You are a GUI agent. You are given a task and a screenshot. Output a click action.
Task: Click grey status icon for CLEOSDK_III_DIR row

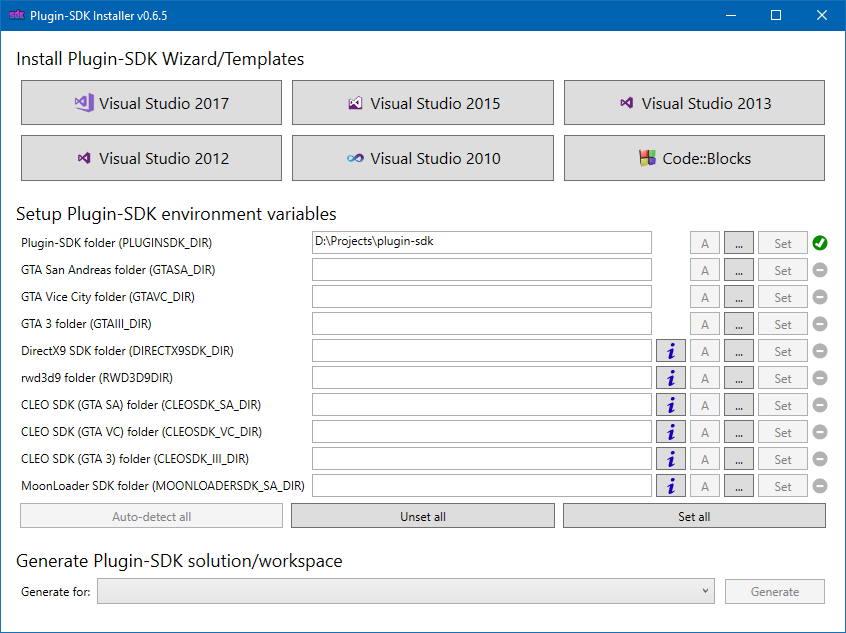[x=820, y=459]
